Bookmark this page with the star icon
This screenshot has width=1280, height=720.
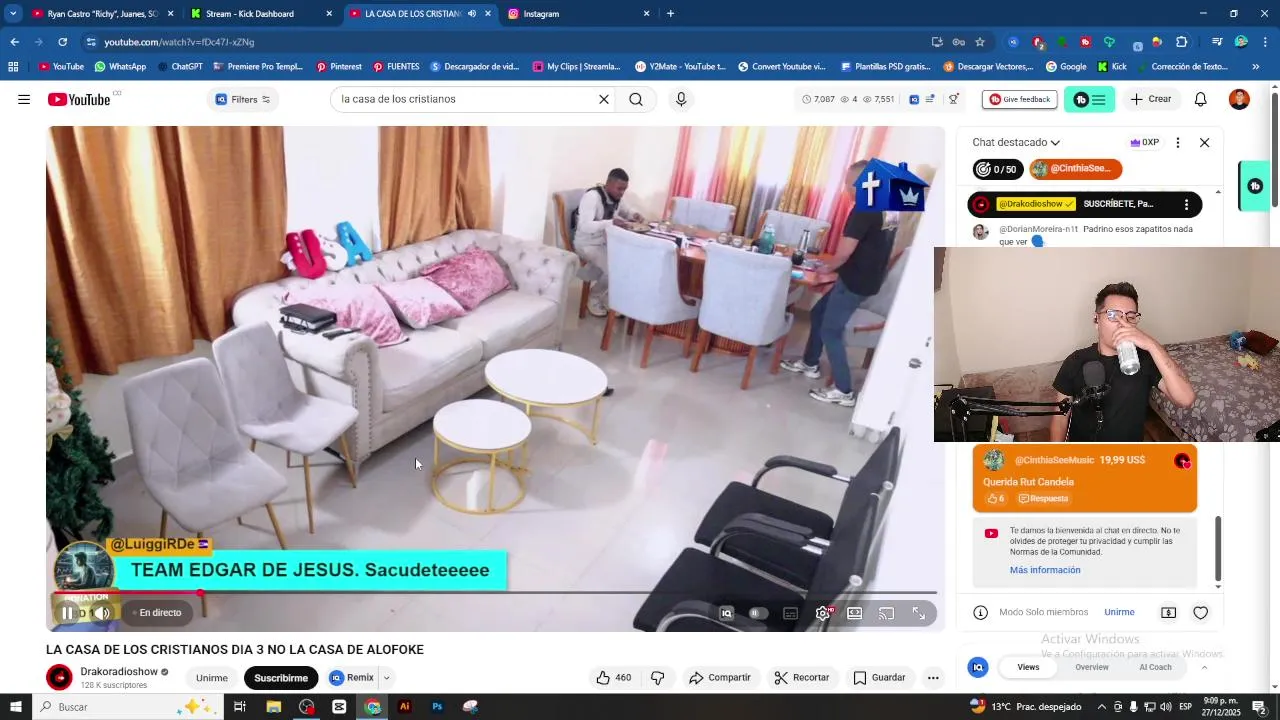[980, 42]
